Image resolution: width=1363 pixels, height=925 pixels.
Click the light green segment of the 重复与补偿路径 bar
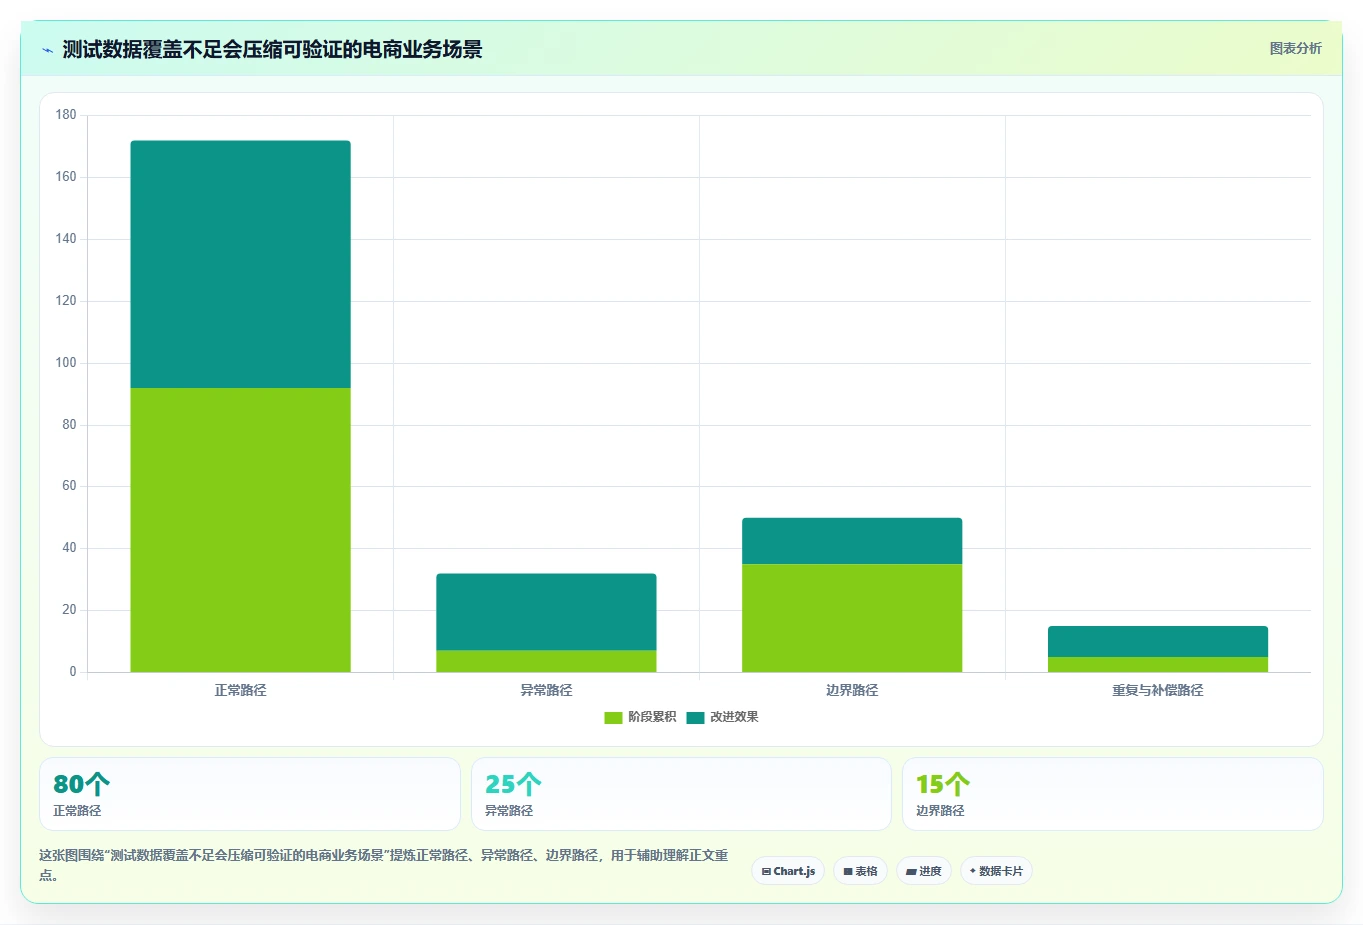[x=1158, y=664]
